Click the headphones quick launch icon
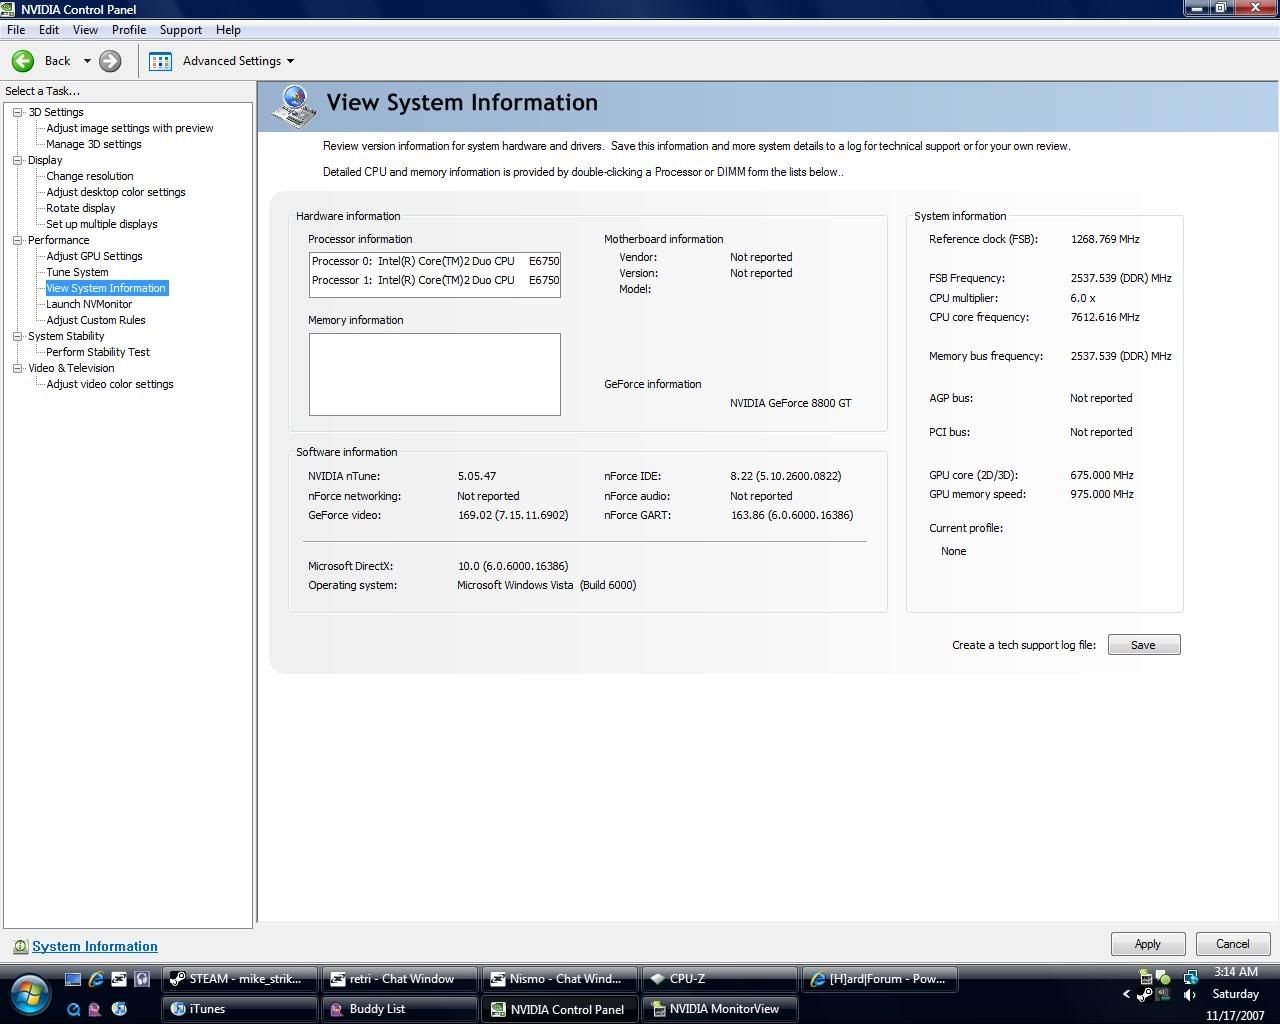The width and height of the screenshot is (1280, 1024). pyautogui.click(x=142, y=979)
